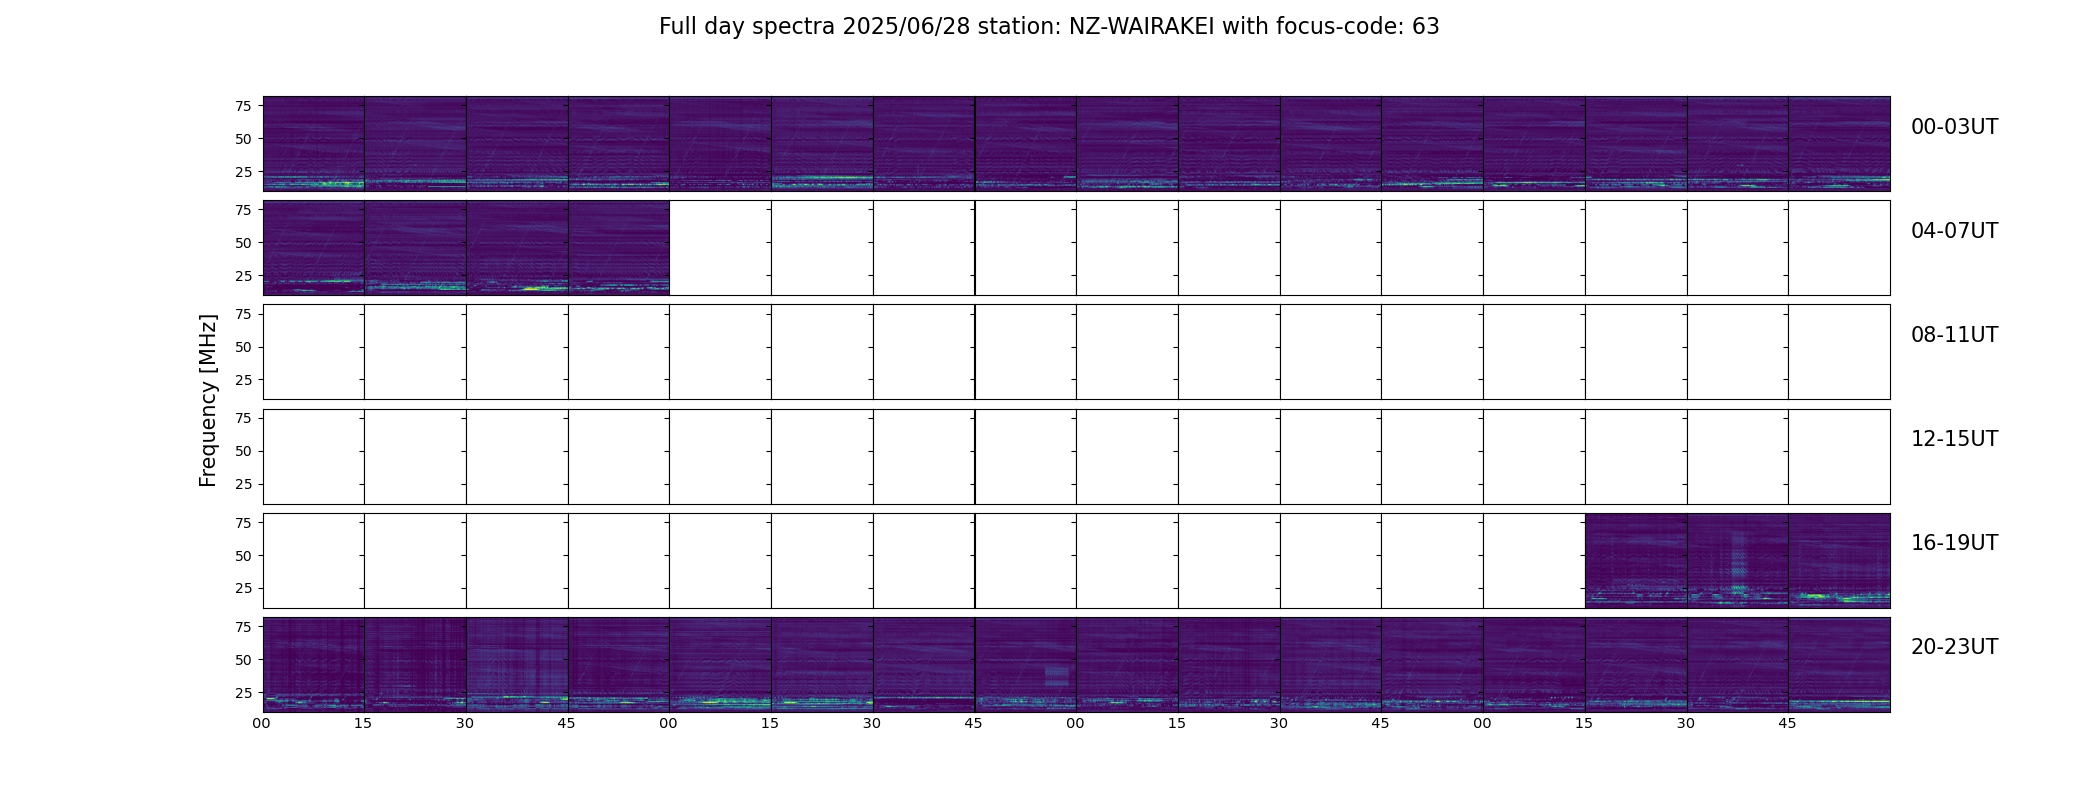The width and height of the screenshot is (2100, 800).
Task: Select the '04-07UT' row label
Action: pos(1954,231)
